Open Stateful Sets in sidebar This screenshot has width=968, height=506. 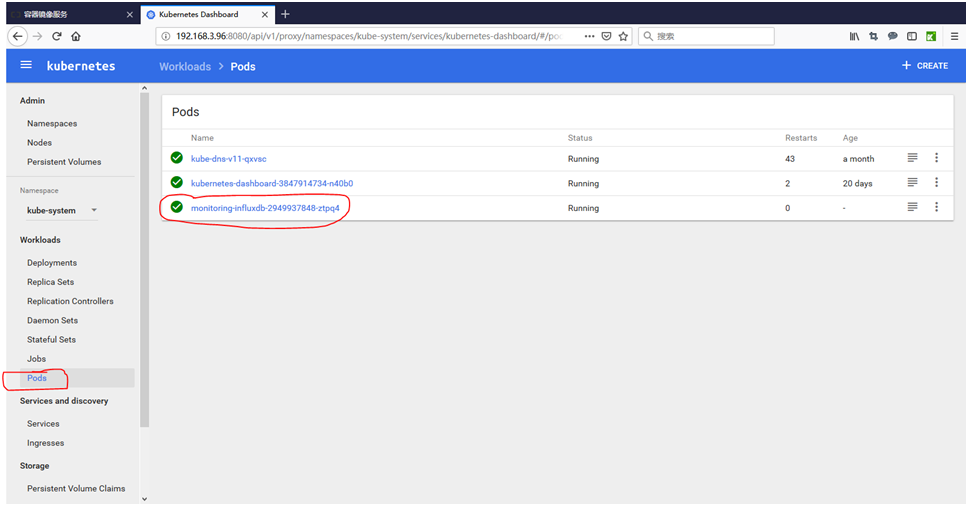pyautogui.click(x=51, y=339)
